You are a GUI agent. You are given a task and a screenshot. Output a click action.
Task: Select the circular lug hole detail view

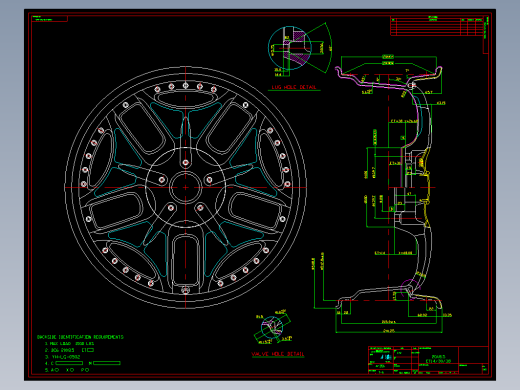(x=289, y=48)
